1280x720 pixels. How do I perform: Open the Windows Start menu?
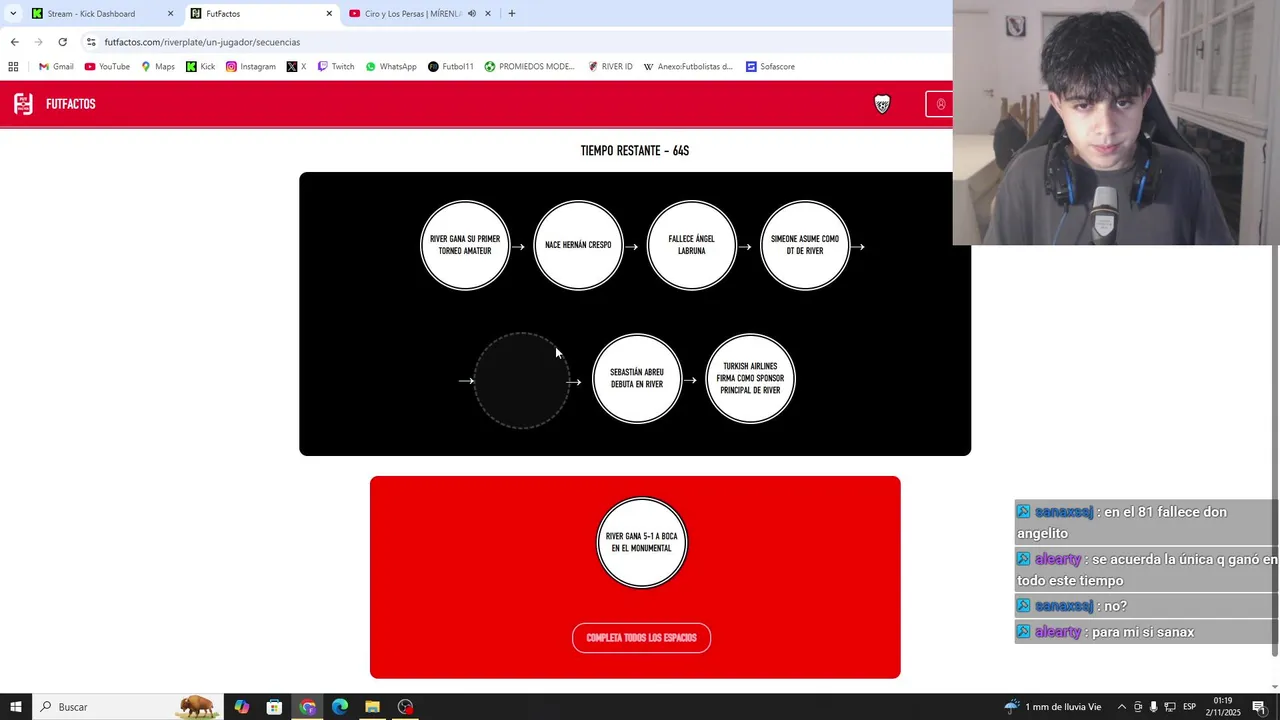pyautogui.click(x=15, y=707)
